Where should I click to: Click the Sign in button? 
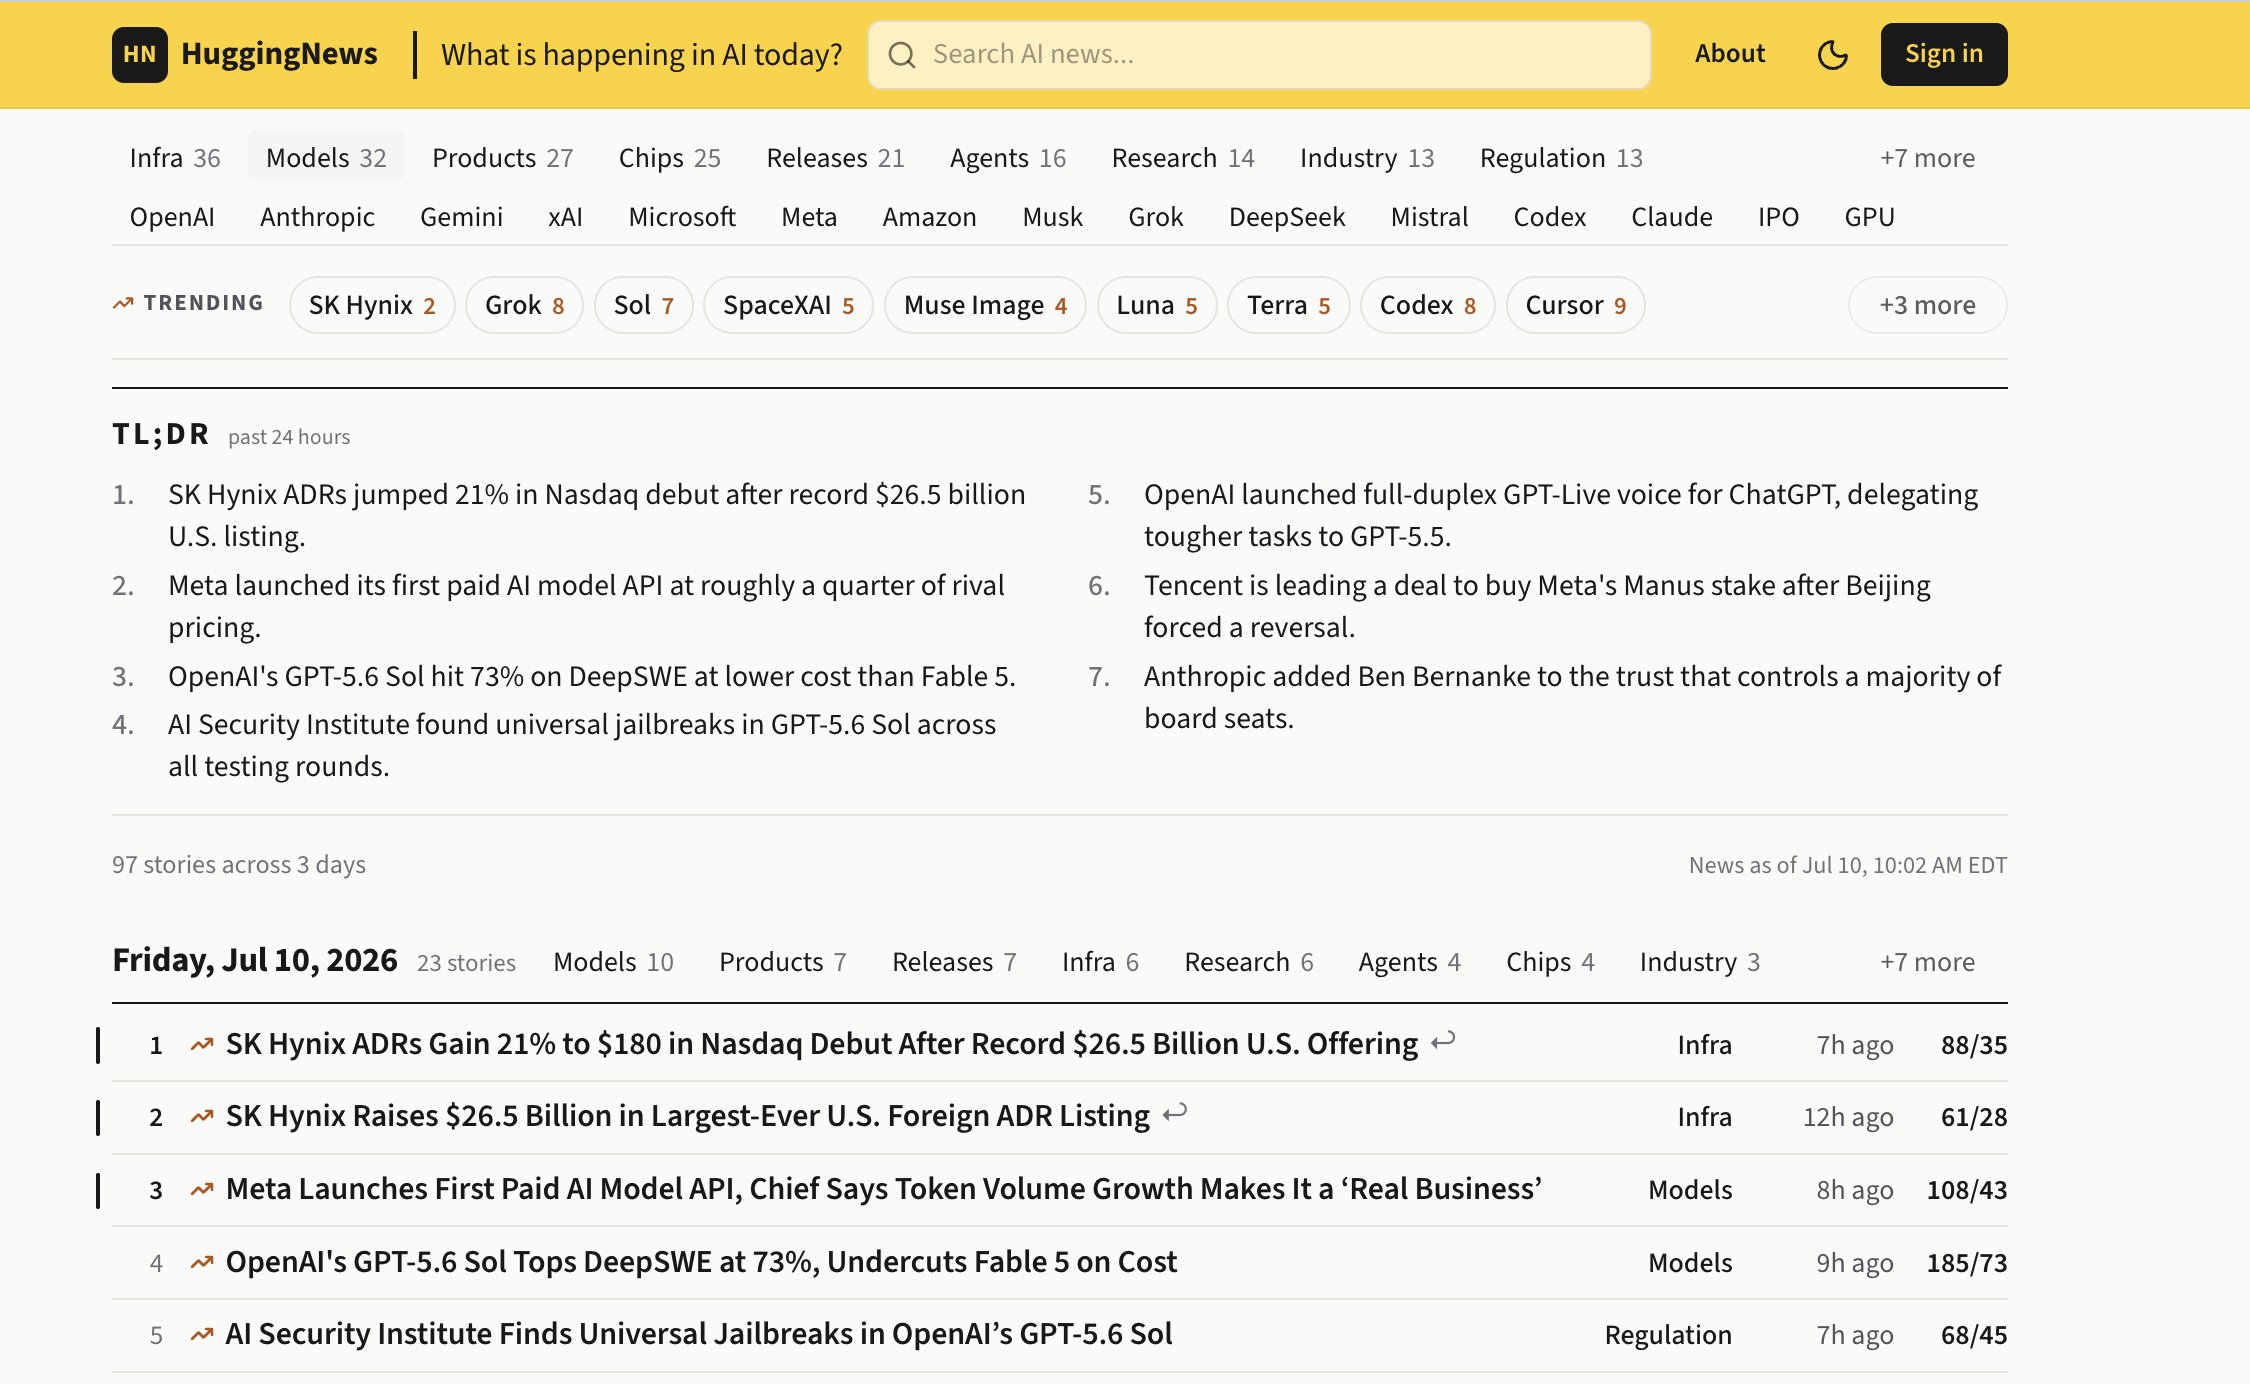point(1943,54)
